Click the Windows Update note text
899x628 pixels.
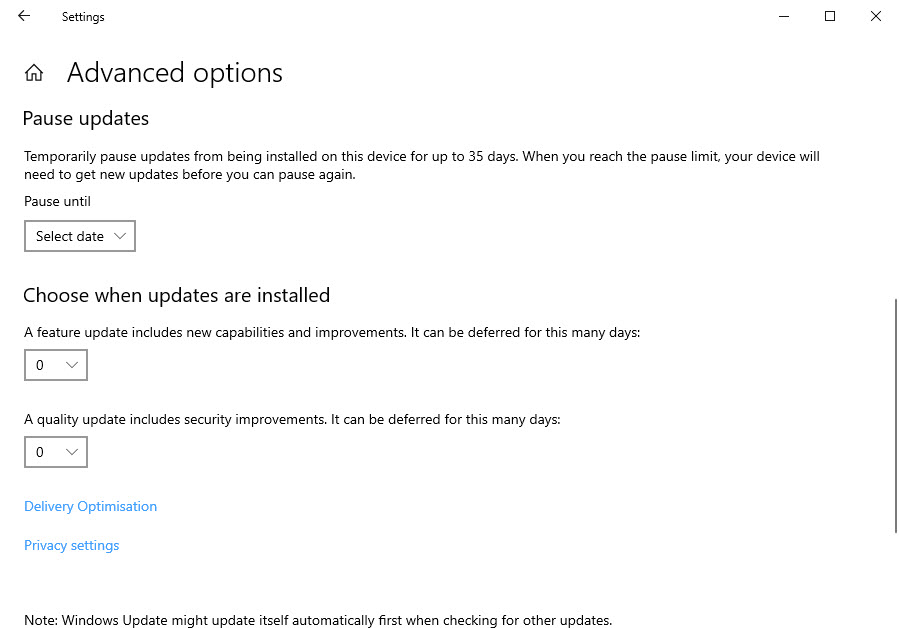click(318, 620)
